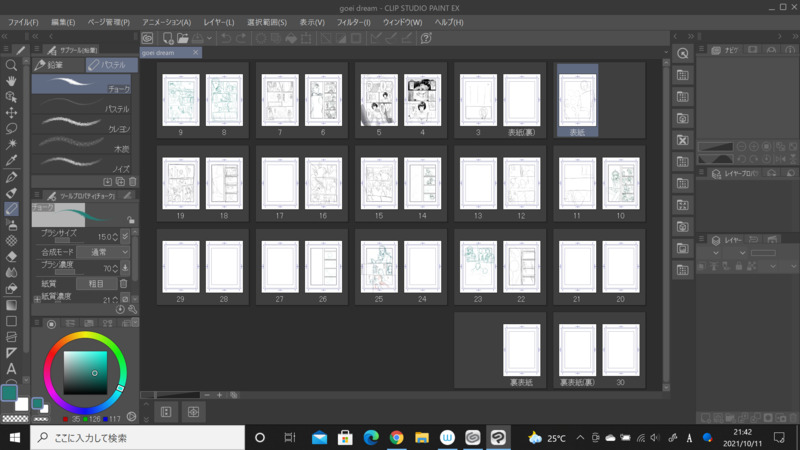The height and width of the screenshot is (450, 800).
Task: Pick a hue on the color wheel ring
Action: tap(85, 337)
